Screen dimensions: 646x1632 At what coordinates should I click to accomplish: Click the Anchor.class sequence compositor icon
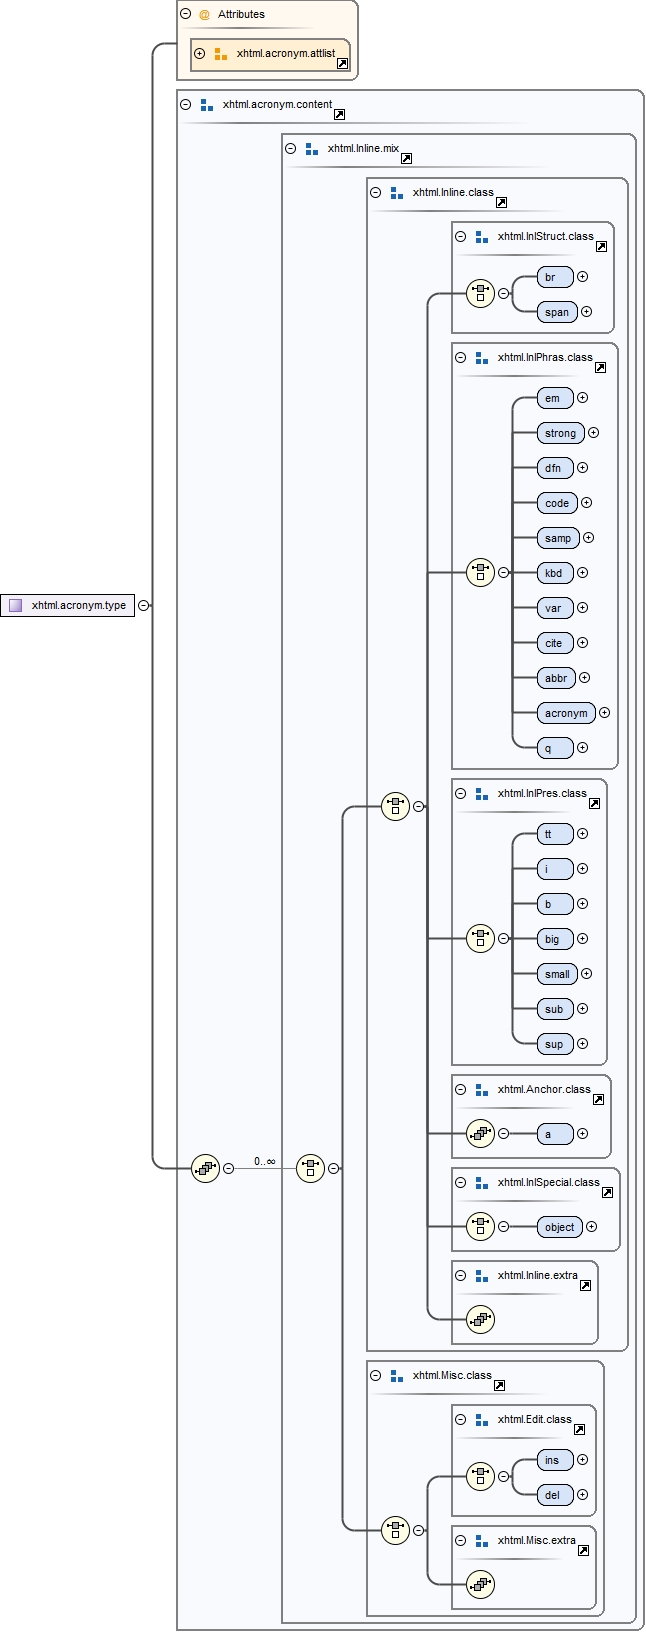coord(481,1134)
